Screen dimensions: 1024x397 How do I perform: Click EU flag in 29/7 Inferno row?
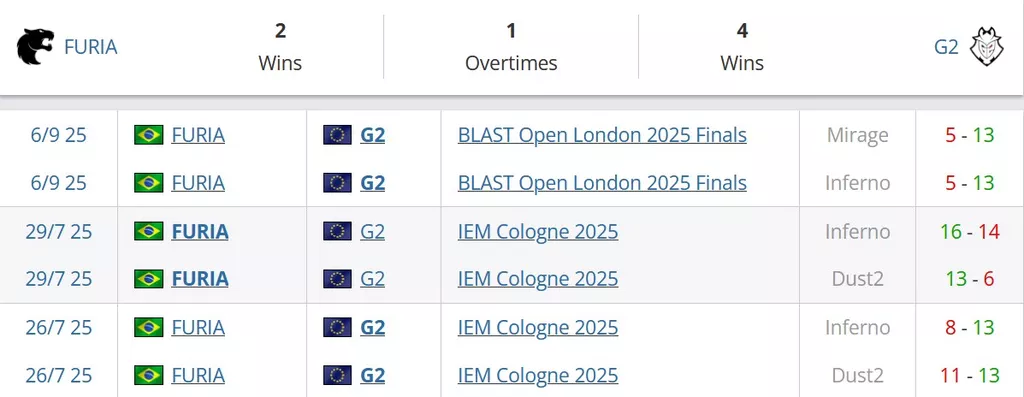point(338,231)
